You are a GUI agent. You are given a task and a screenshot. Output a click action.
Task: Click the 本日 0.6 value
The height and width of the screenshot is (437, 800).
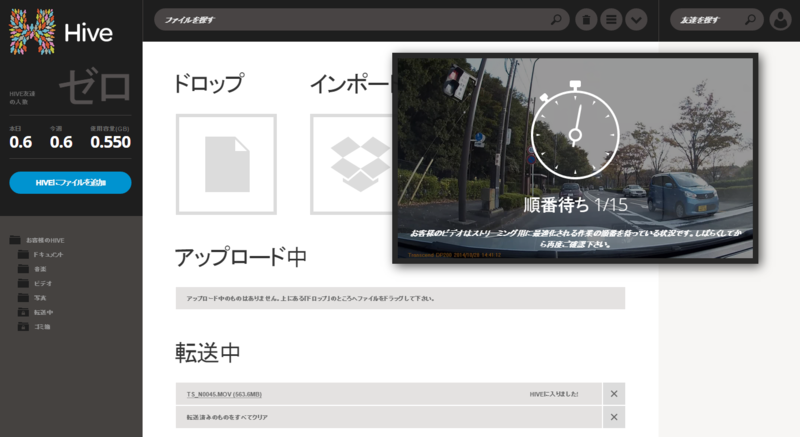[x=20, y=142]
